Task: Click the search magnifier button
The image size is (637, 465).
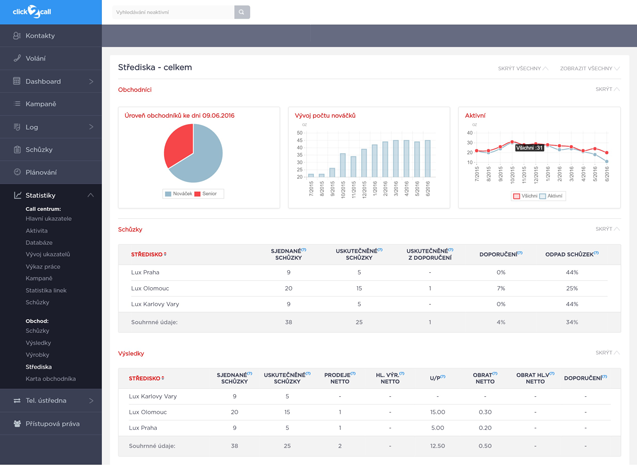Action: coord(242,12)
